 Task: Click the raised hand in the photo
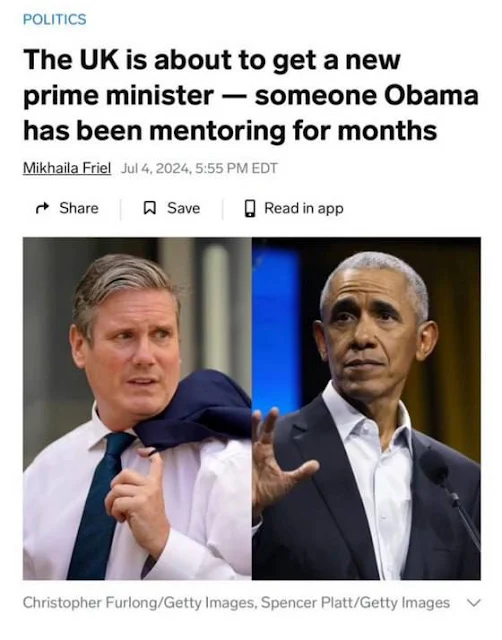point(278,461)
